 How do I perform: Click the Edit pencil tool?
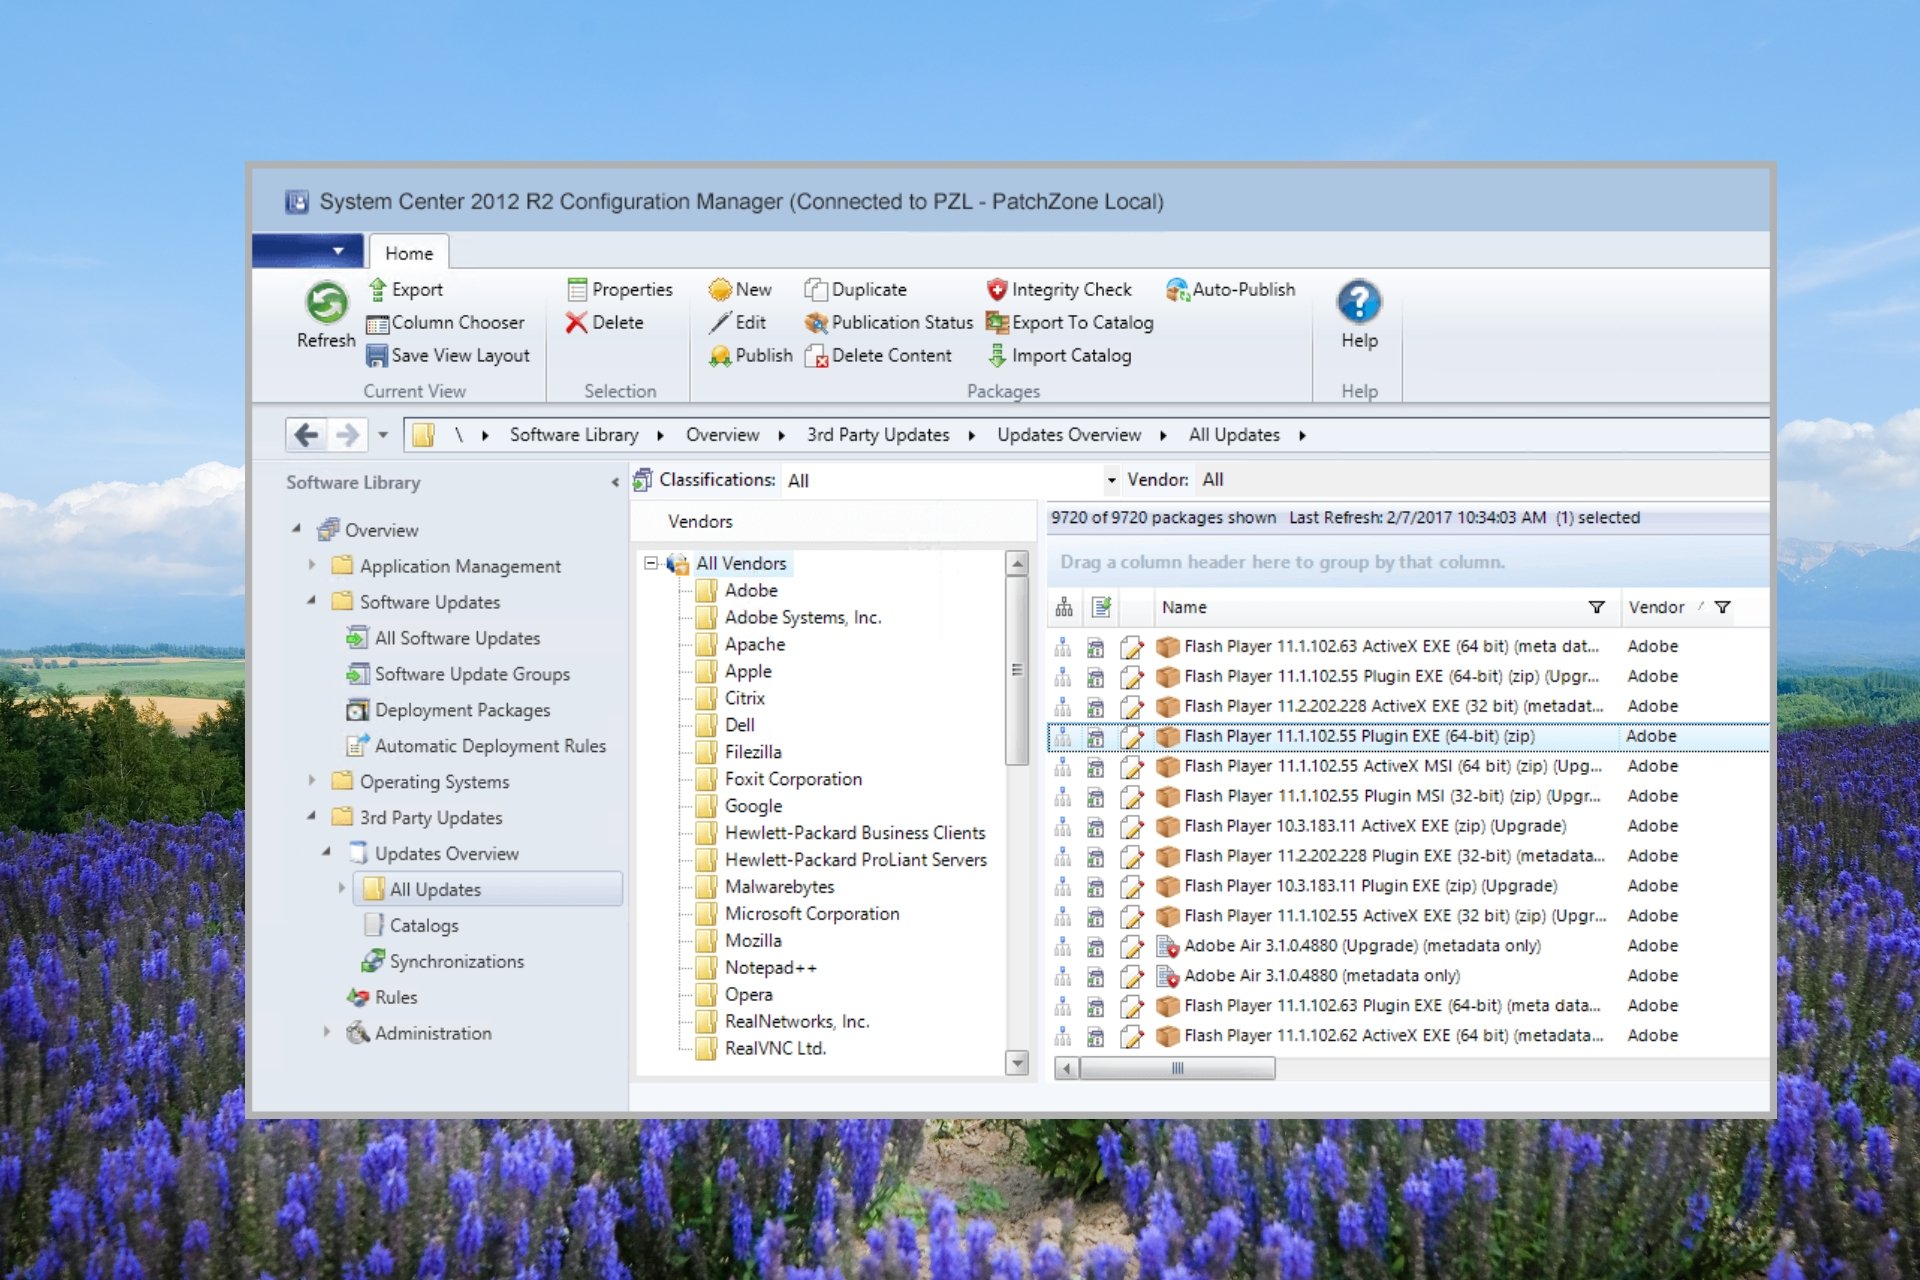click(x=738, y=322)
